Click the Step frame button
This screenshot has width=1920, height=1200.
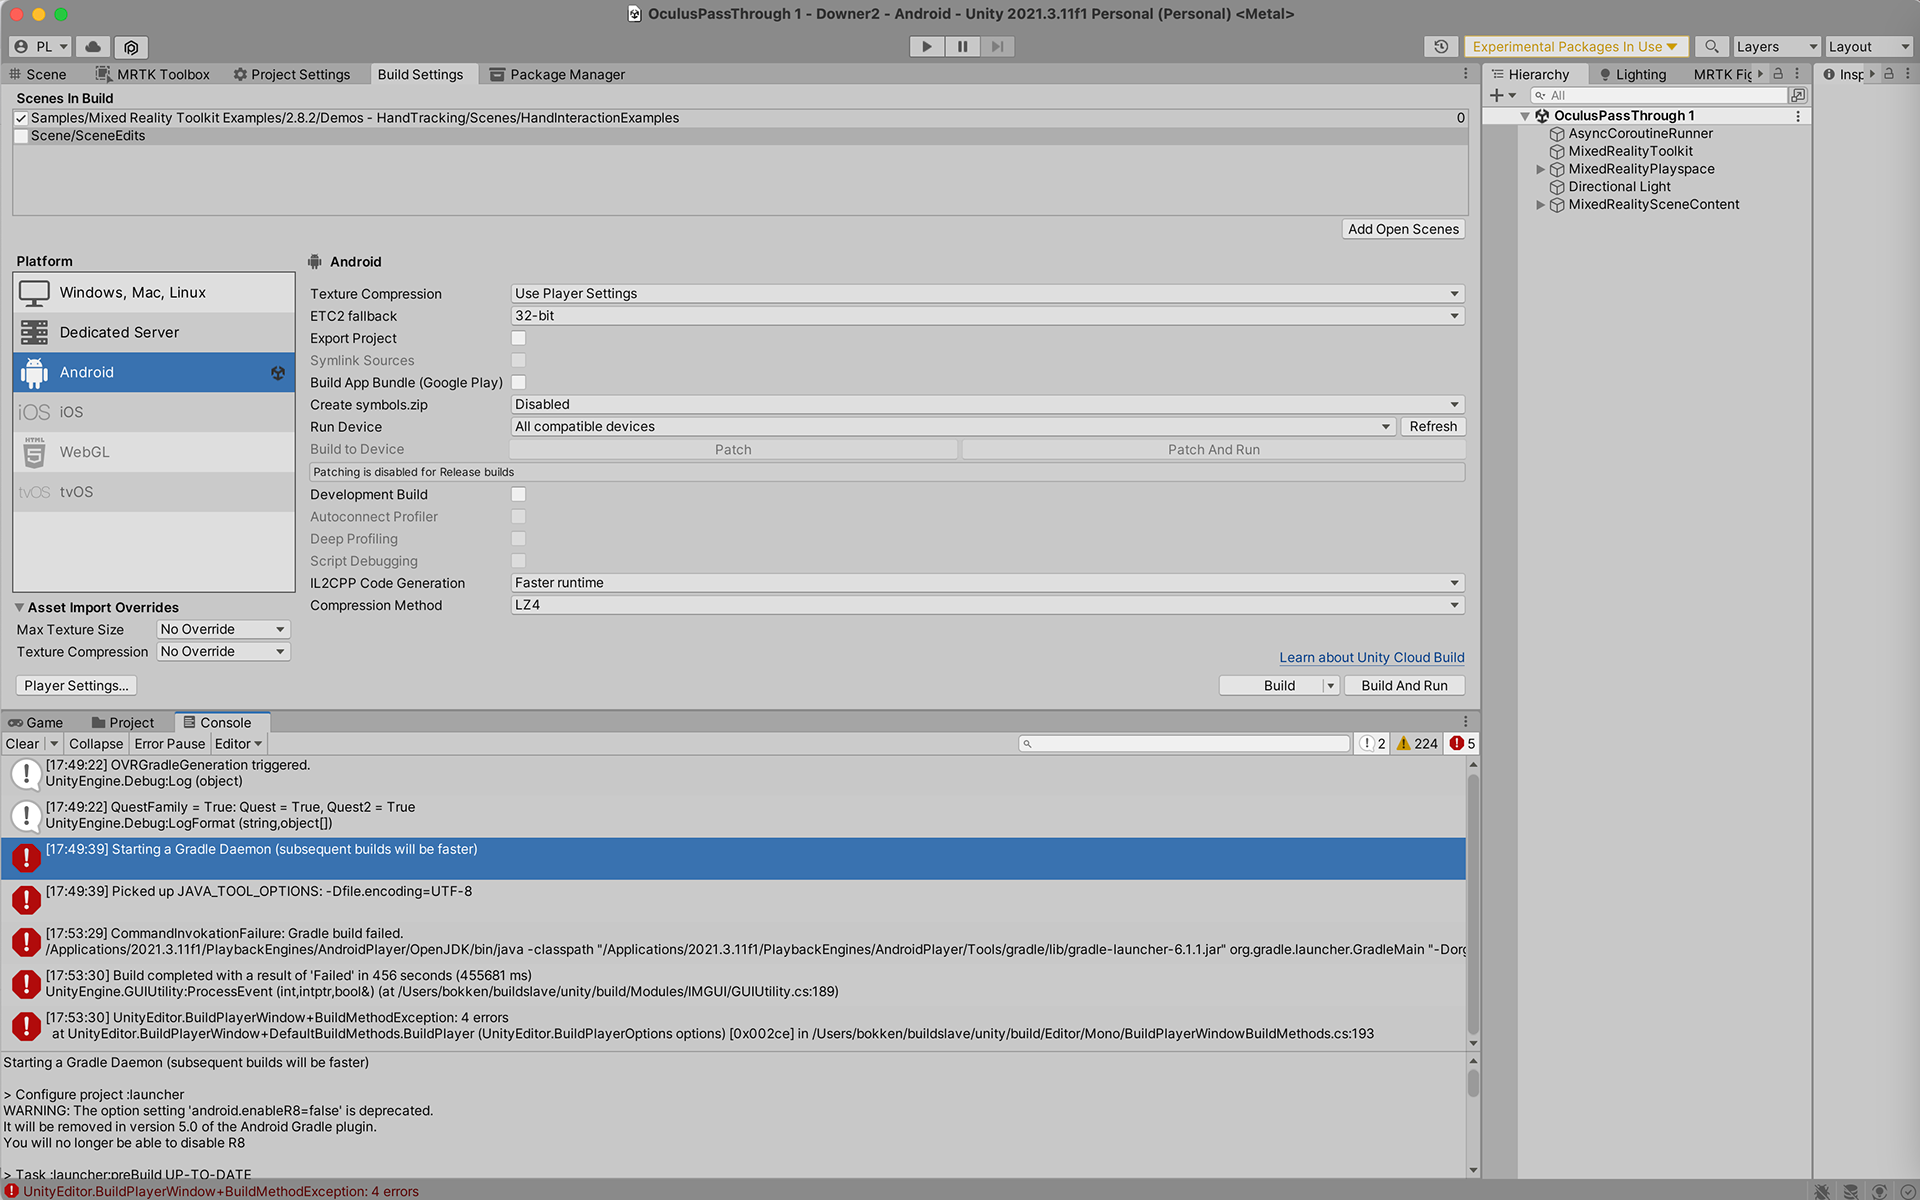pyautogui.click(x=997, y=46)
